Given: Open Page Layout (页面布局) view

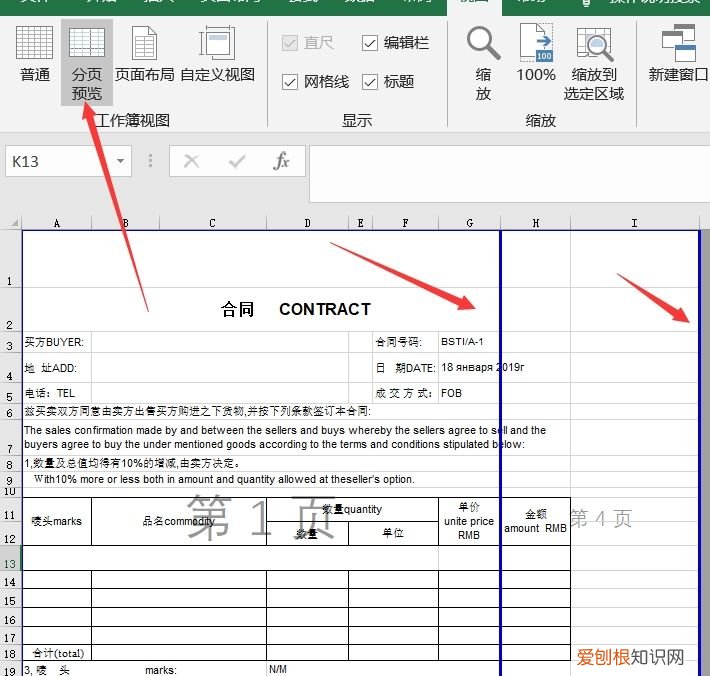Looking at the screenshot, I should pyautogui.click(x=144, y=54).
